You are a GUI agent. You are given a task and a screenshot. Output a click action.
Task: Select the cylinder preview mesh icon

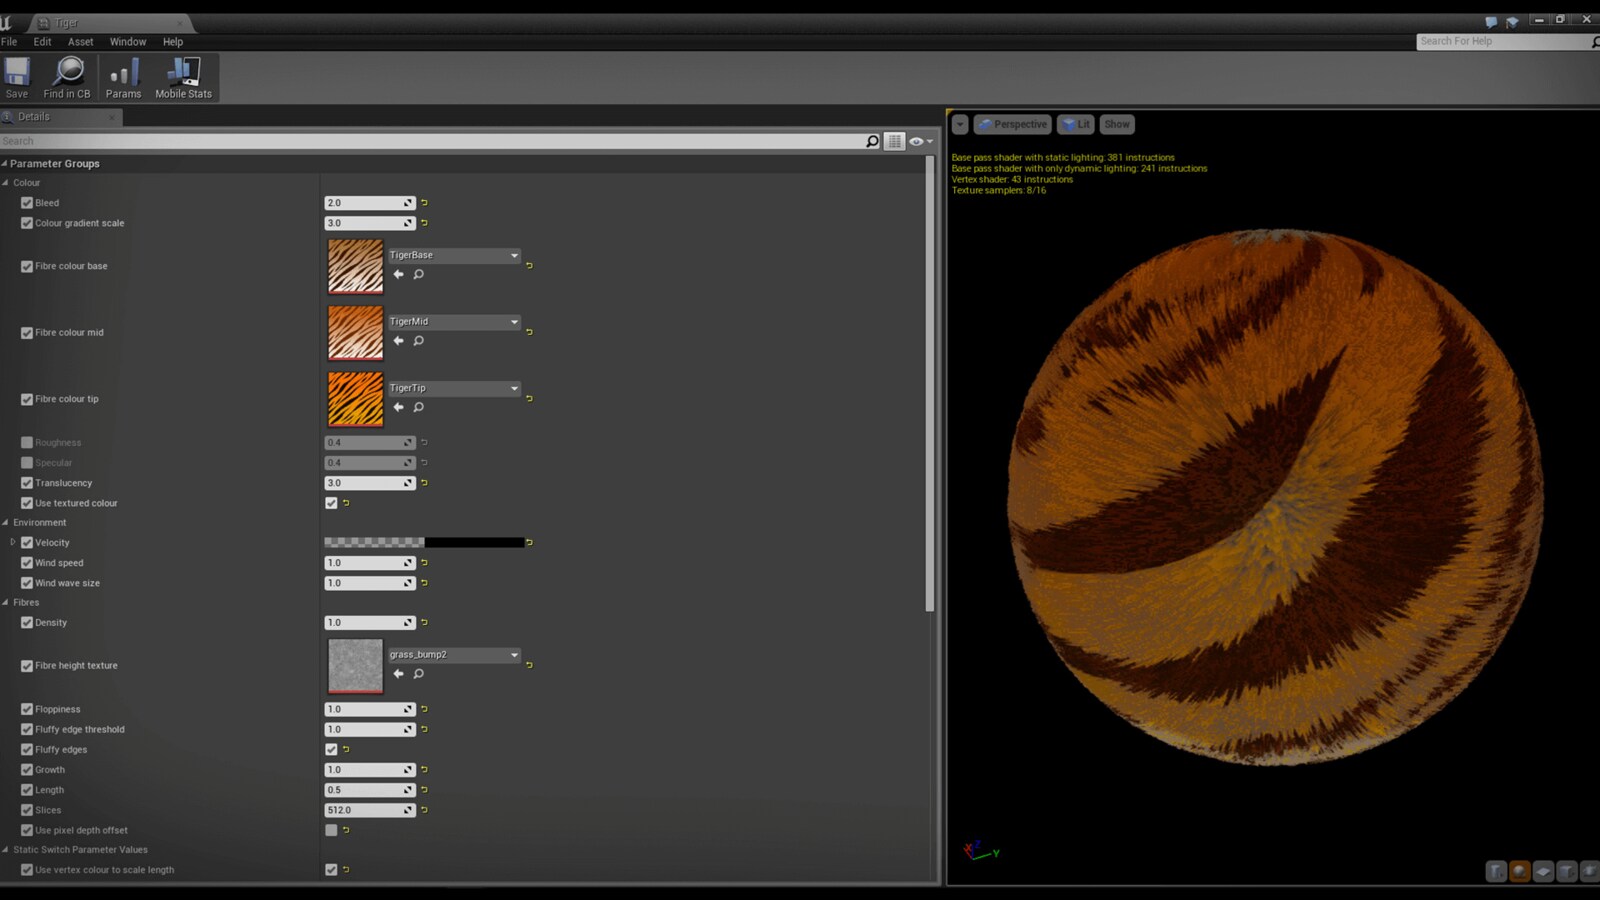[1496, 871]
